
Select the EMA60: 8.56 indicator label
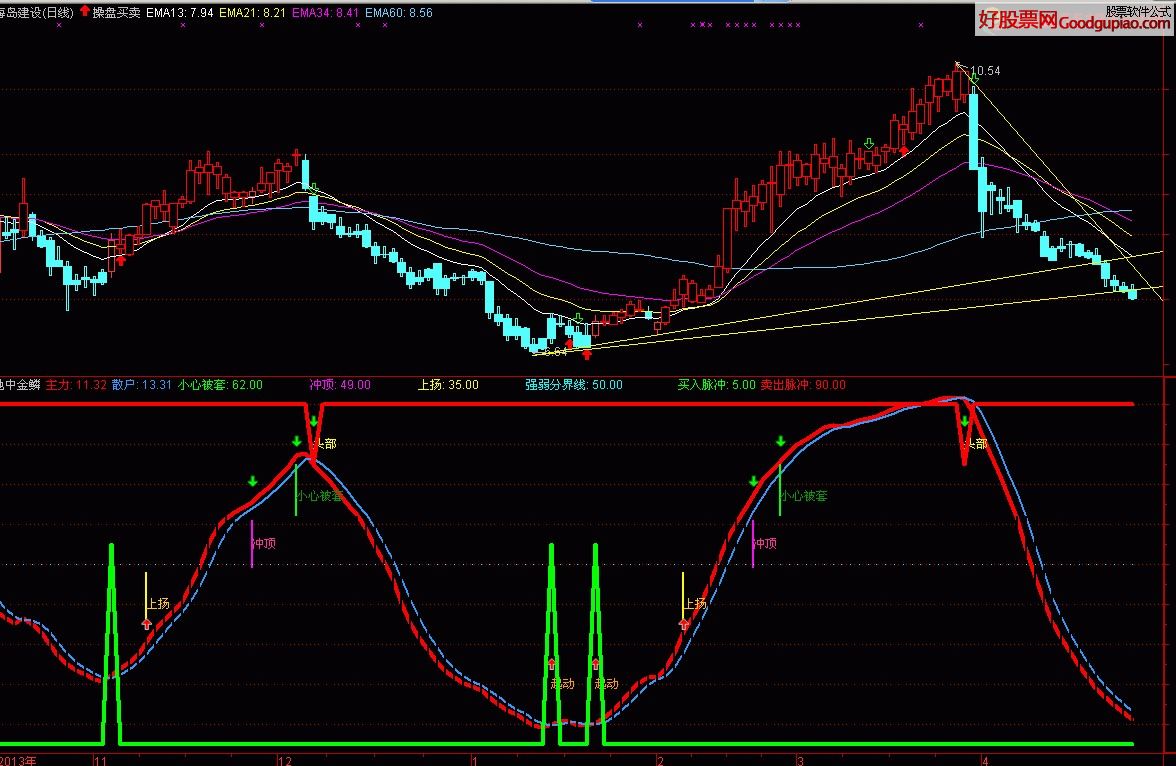(398, 13)
